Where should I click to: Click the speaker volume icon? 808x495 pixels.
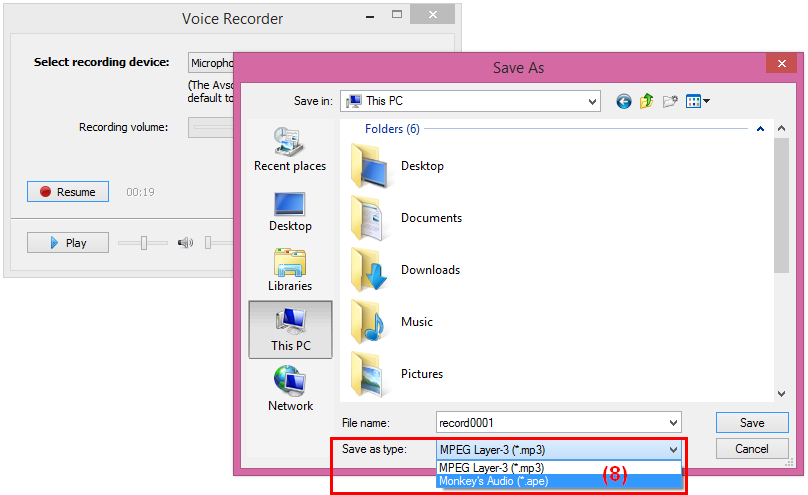pyautogui.click(x=185, y=243)
